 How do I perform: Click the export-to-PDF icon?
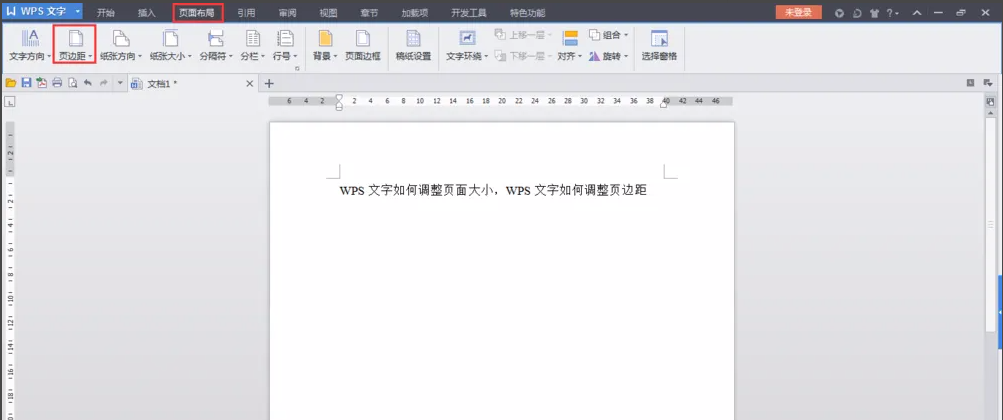tap(42, 82)
